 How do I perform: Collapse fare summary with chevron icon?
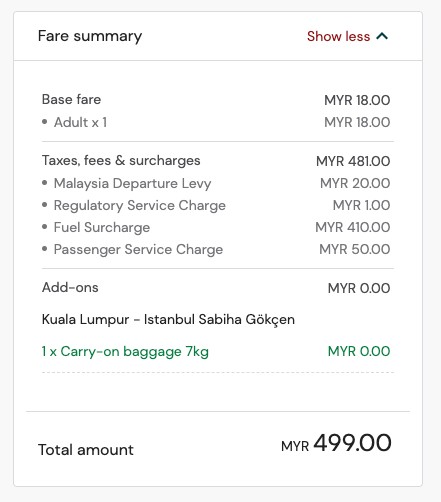[382, 36]
